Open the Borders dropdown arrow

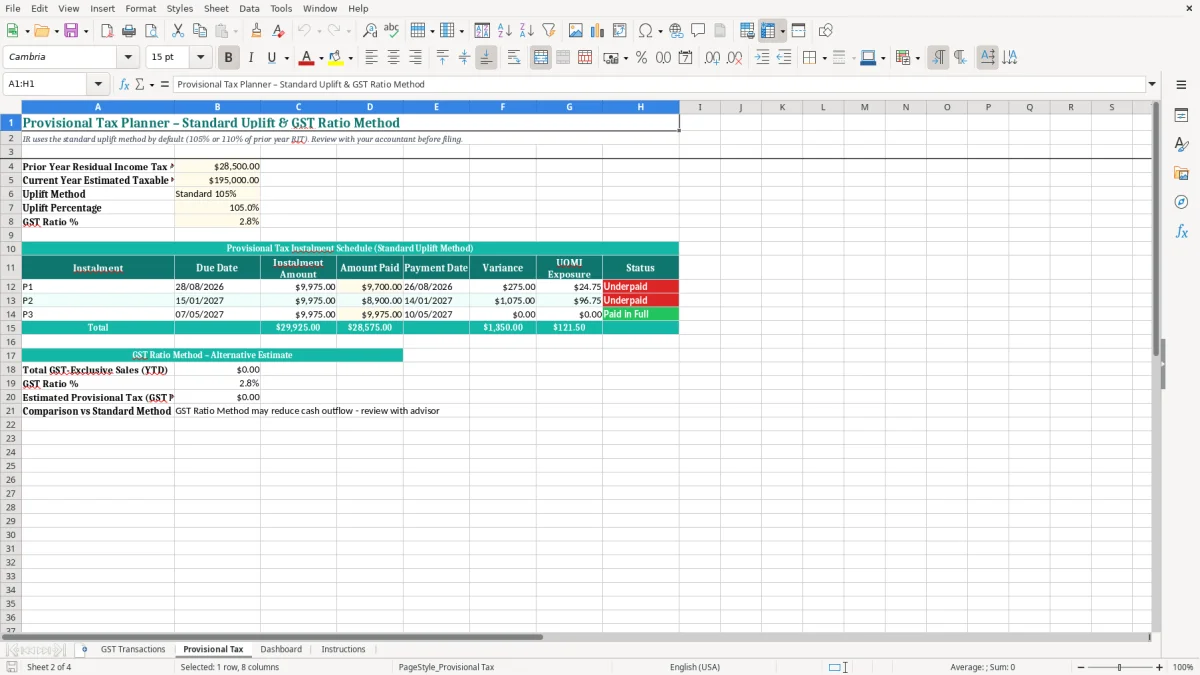[x=824, y=58]
